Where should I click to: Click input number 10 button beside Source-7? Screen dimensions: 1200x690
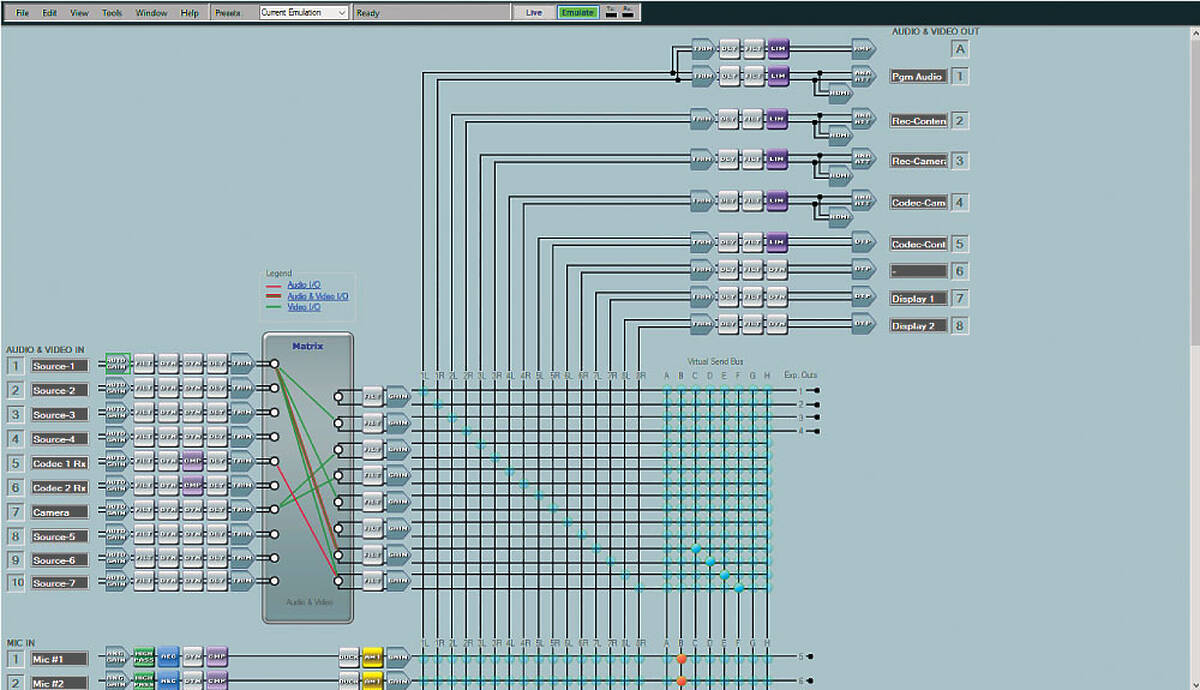point(16,582)
